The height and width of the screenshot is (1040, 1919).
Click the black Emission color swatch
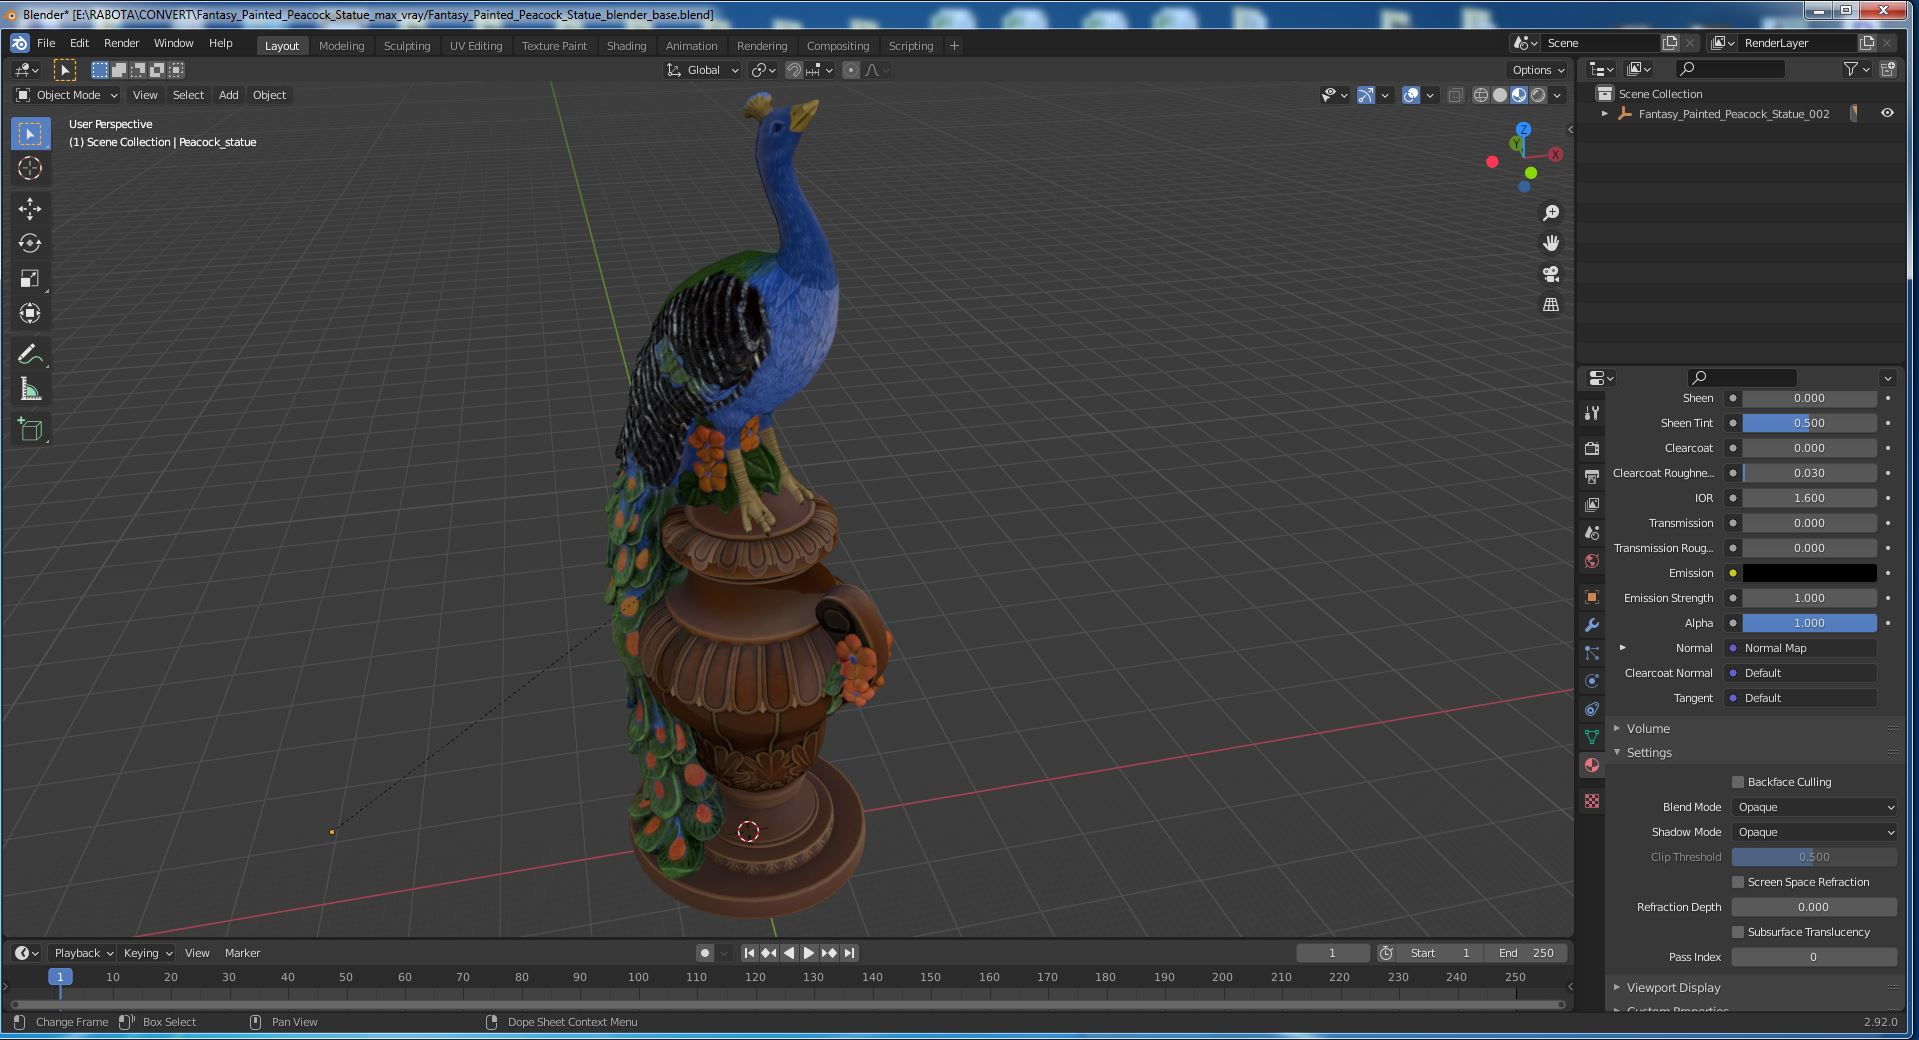tap(1809, 573)
